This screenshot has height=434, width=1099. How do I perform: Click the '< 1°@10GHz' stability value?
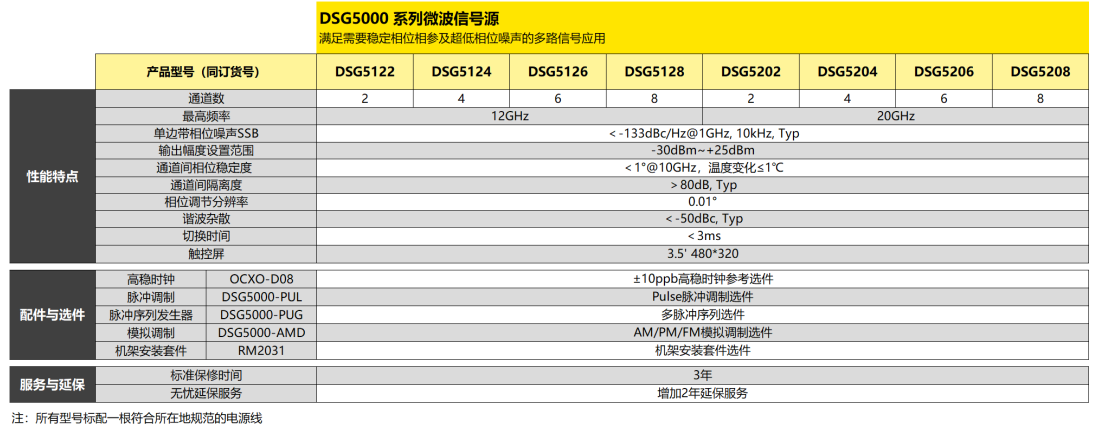click(x=703, y=168)
